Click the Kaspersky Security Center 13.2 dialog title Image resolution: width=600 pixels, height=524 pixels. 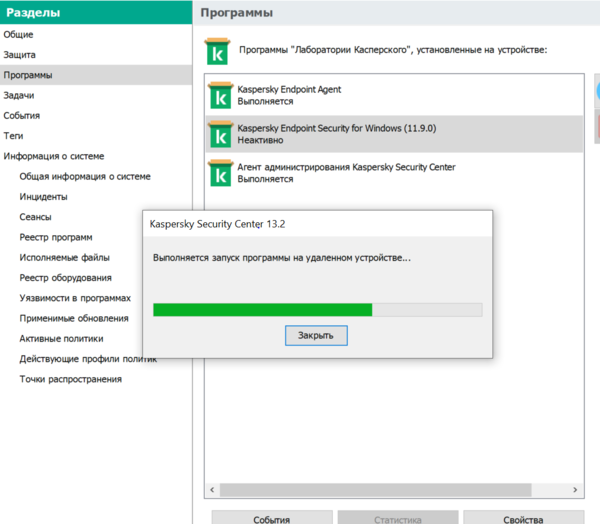click(217, 224)
